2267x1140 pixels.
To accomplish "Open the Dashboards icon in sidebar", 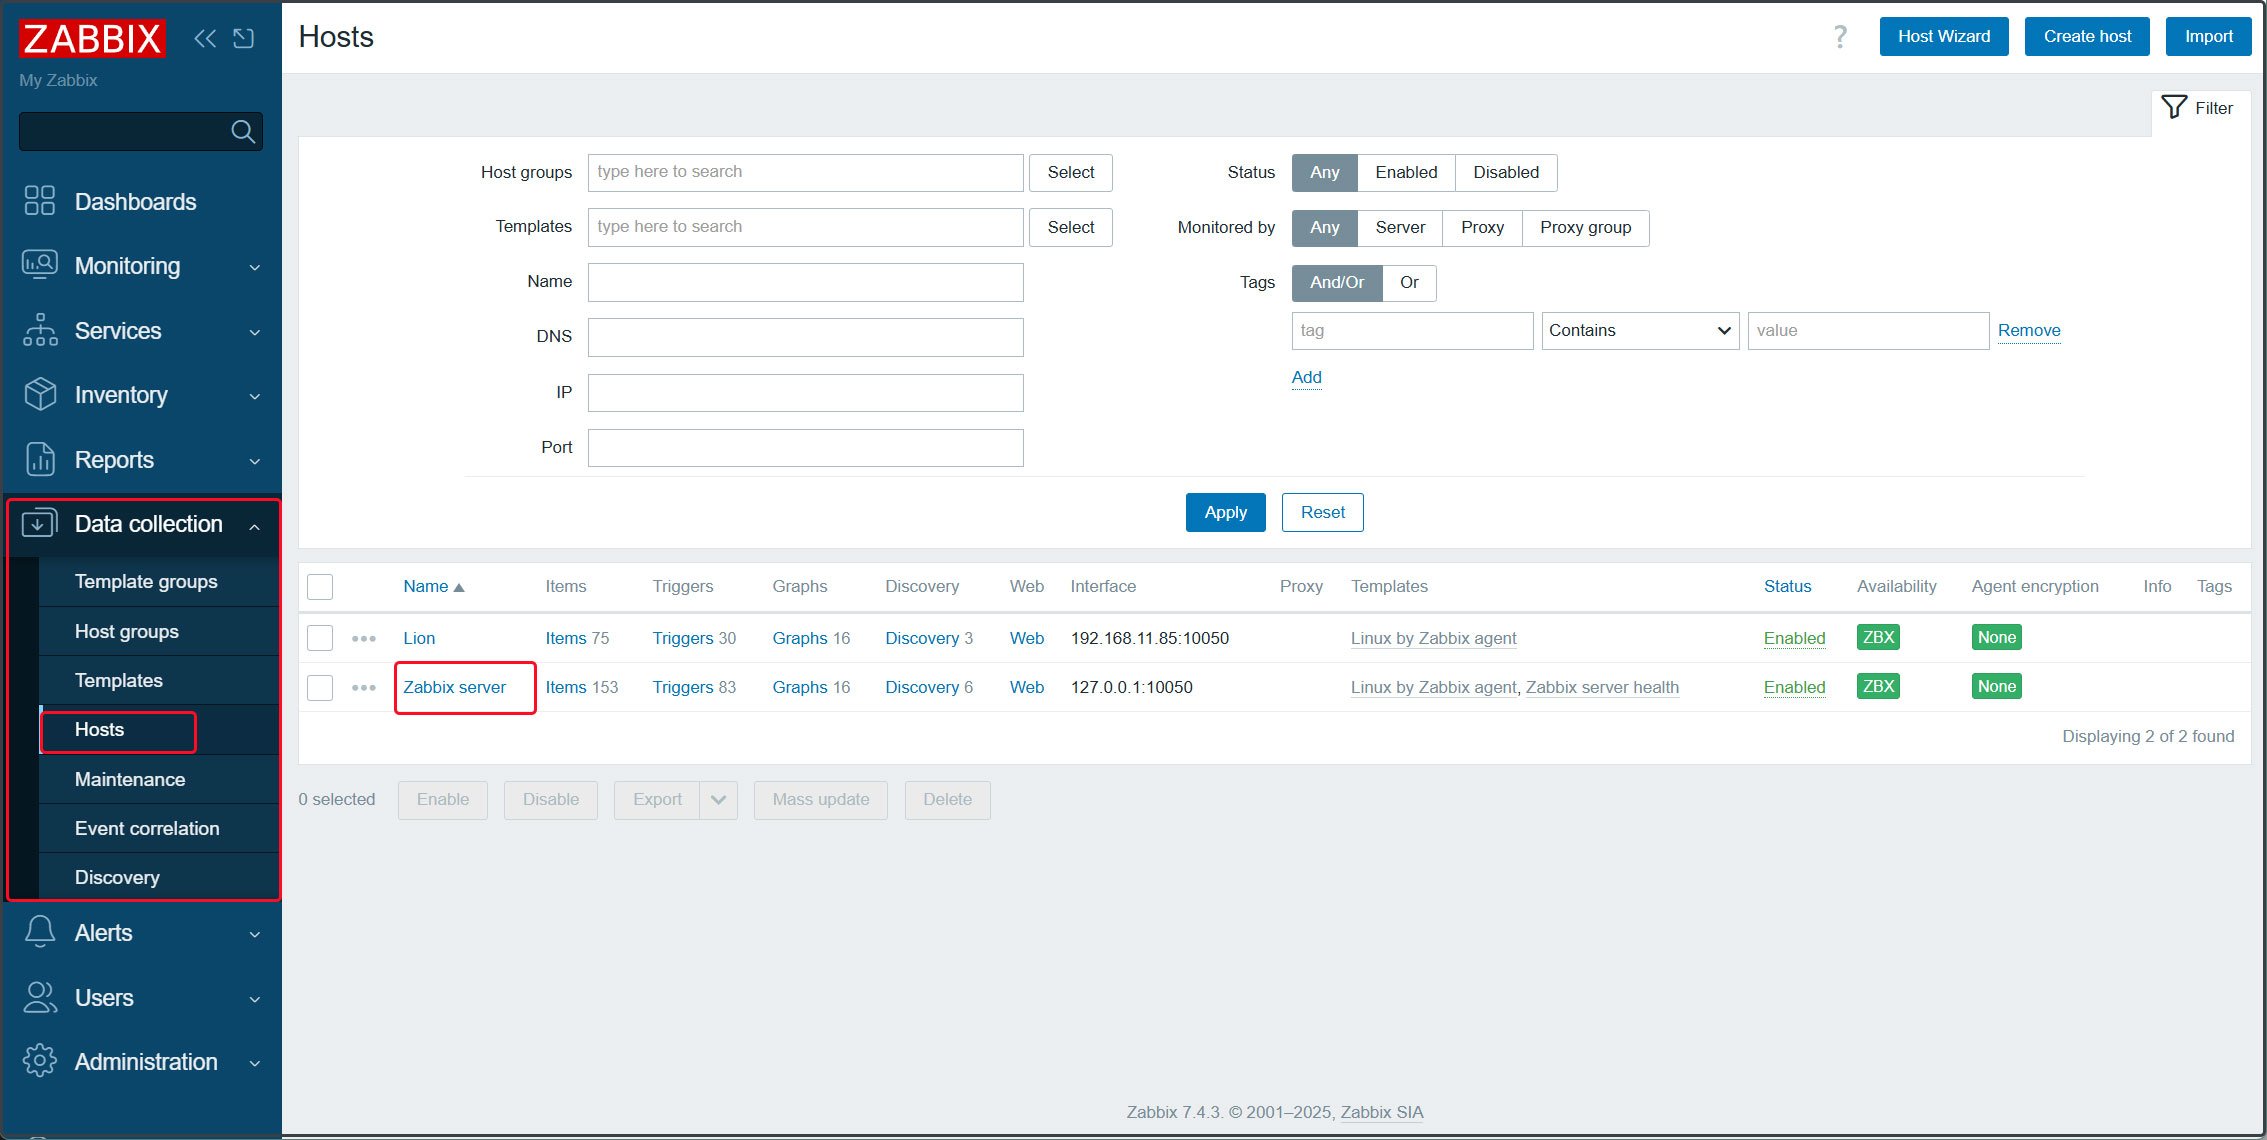I will pos(40,201).
